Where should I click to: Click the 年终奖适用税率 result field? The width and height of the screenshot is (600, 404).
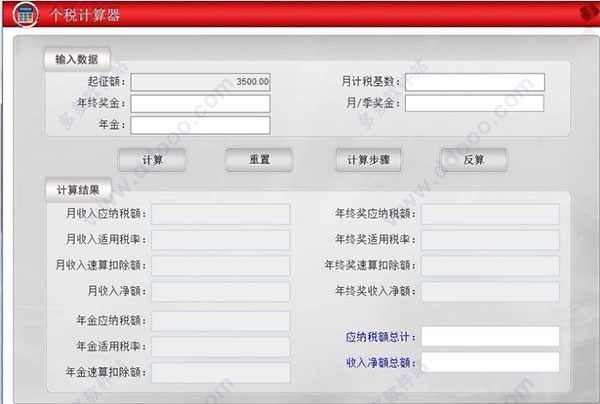[490, 240]
